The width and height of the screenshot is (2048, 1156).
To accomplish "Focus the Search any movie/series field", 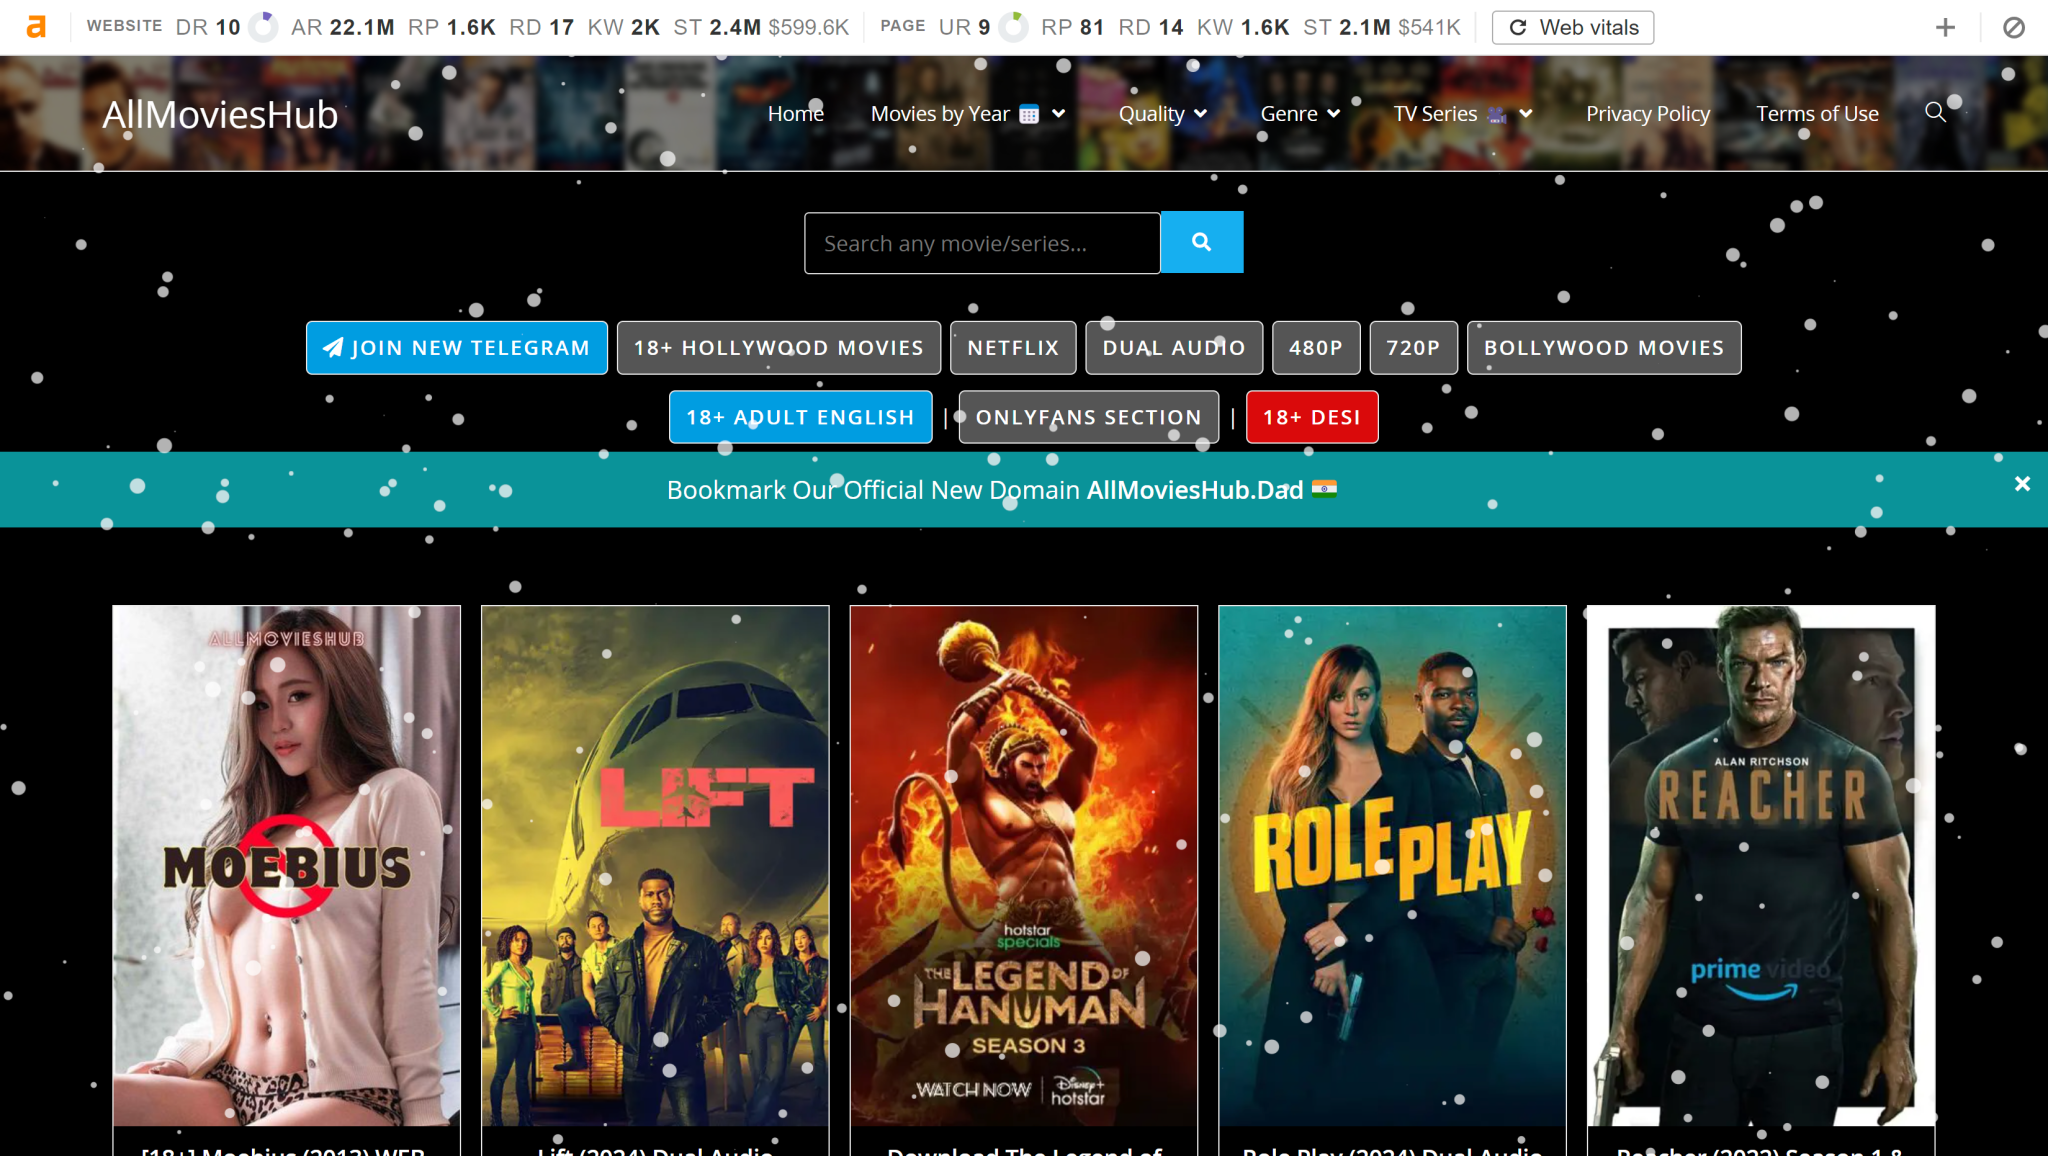I will click(x=982, y=243).
